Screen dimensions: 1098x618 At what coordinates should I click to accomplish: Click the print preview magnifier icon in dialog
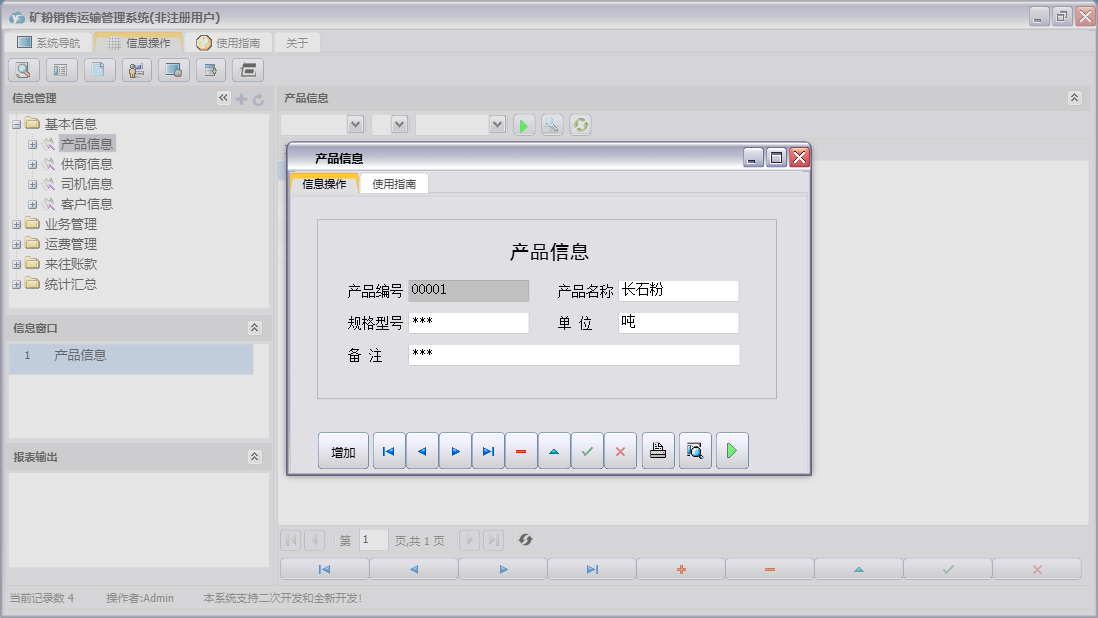pyautogui.click(x=694, y=451)
